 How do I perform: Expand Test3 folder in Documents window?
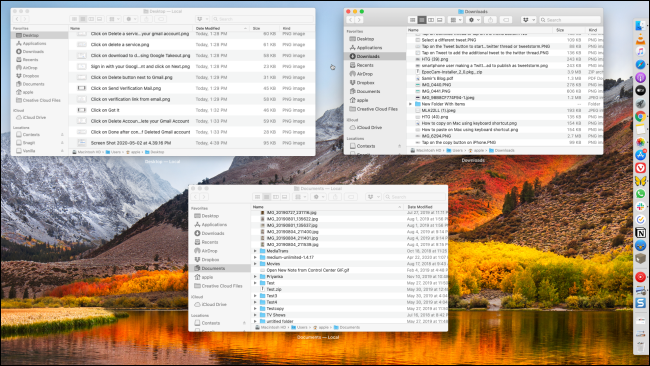coord(255,296)
